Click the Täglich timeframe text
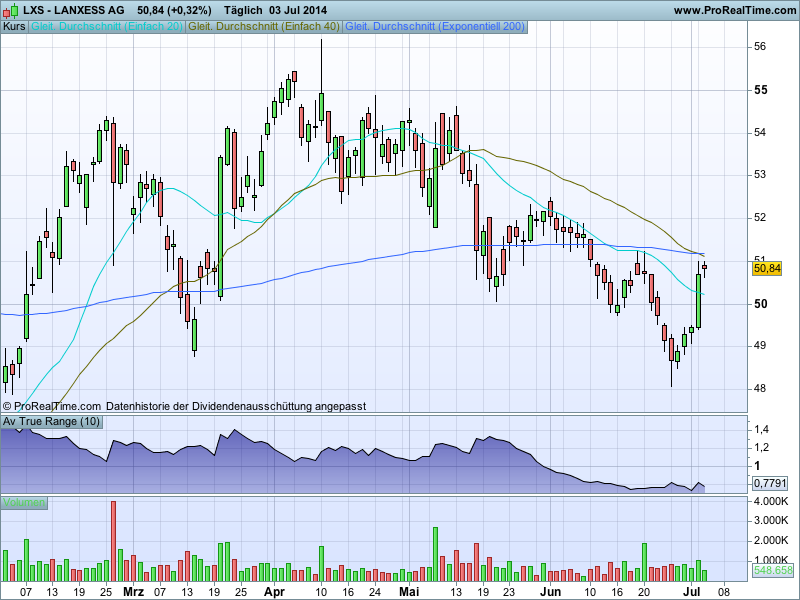Image resolution: width=800 pixels, height=600 pixels. pos(243,10)
